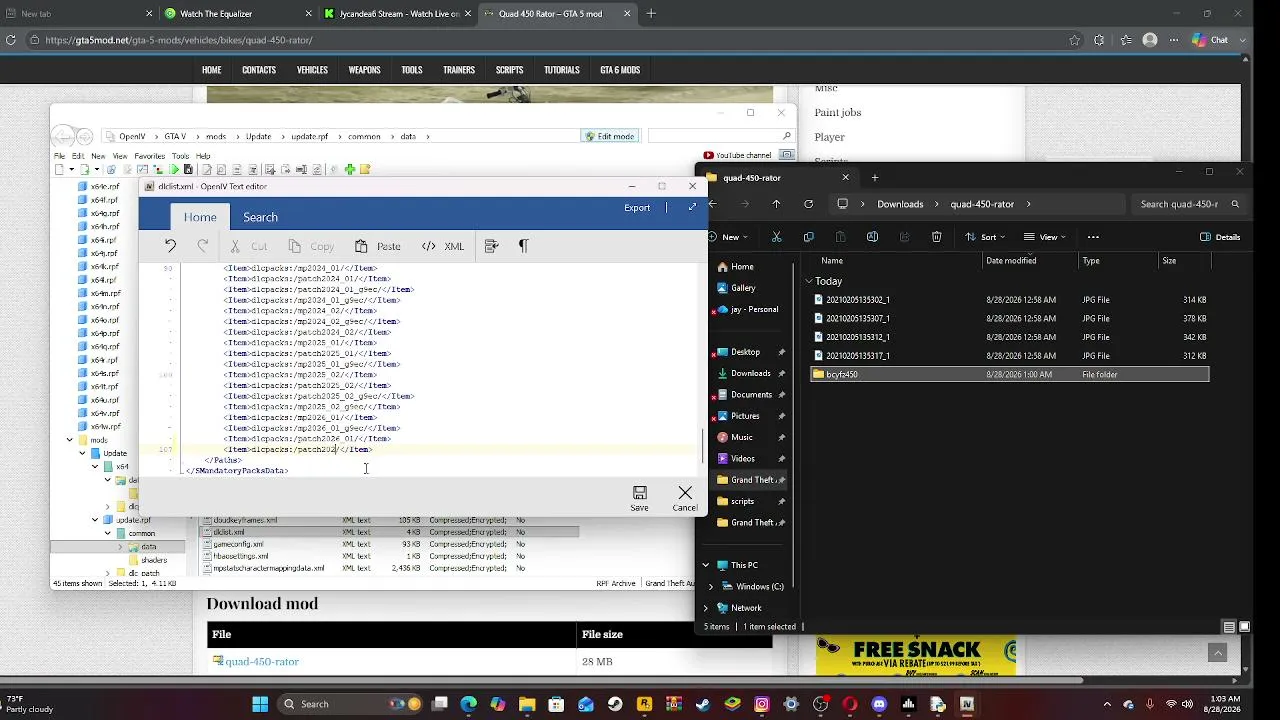Add a new tab in File Explorer
The image size is (1280, 720).
point(875,178)
